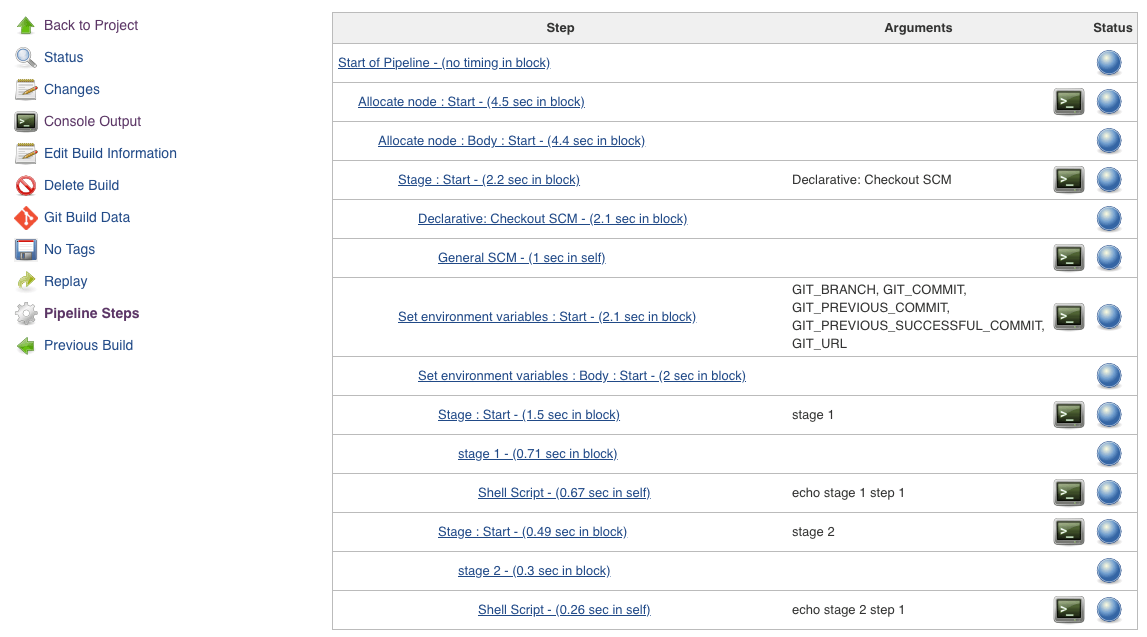Select Pipeline Steps in the sidebar
The image size is (1147, 637).
tap(91, 313)
